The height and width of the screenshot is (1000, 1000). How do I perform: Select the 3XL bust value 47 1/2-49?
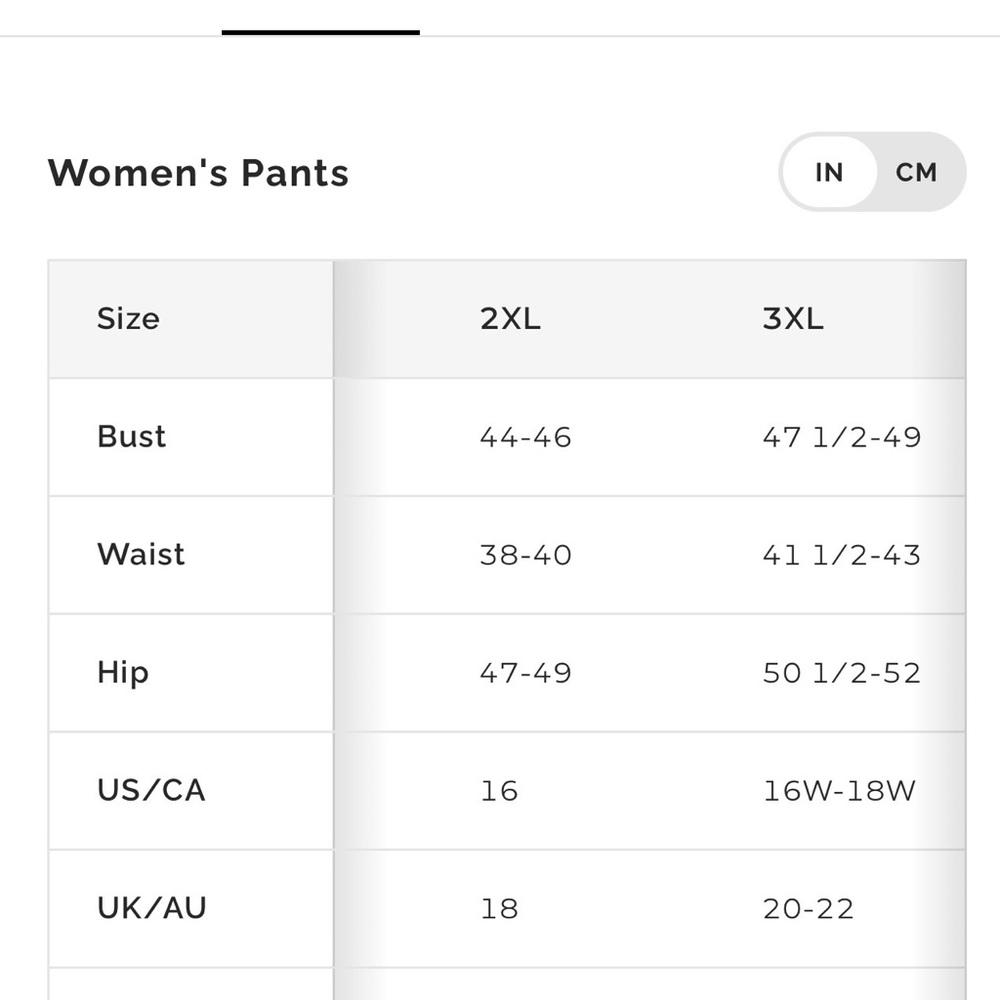pos(841,437)
